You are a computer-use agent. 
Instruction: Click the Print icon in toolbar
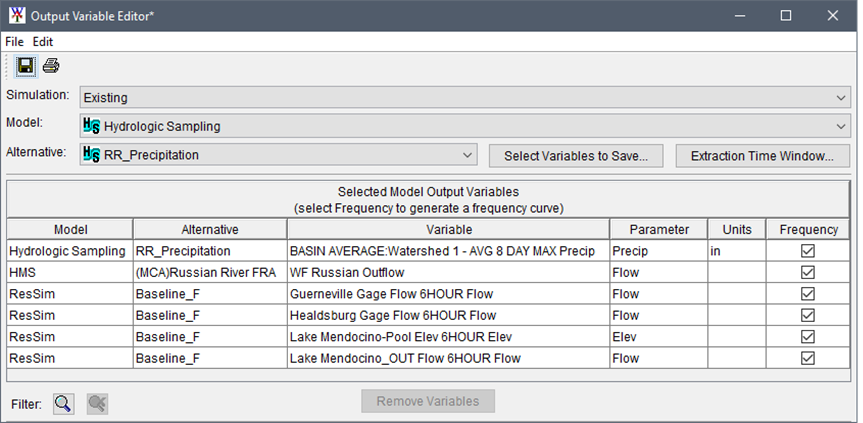(51, 67)
